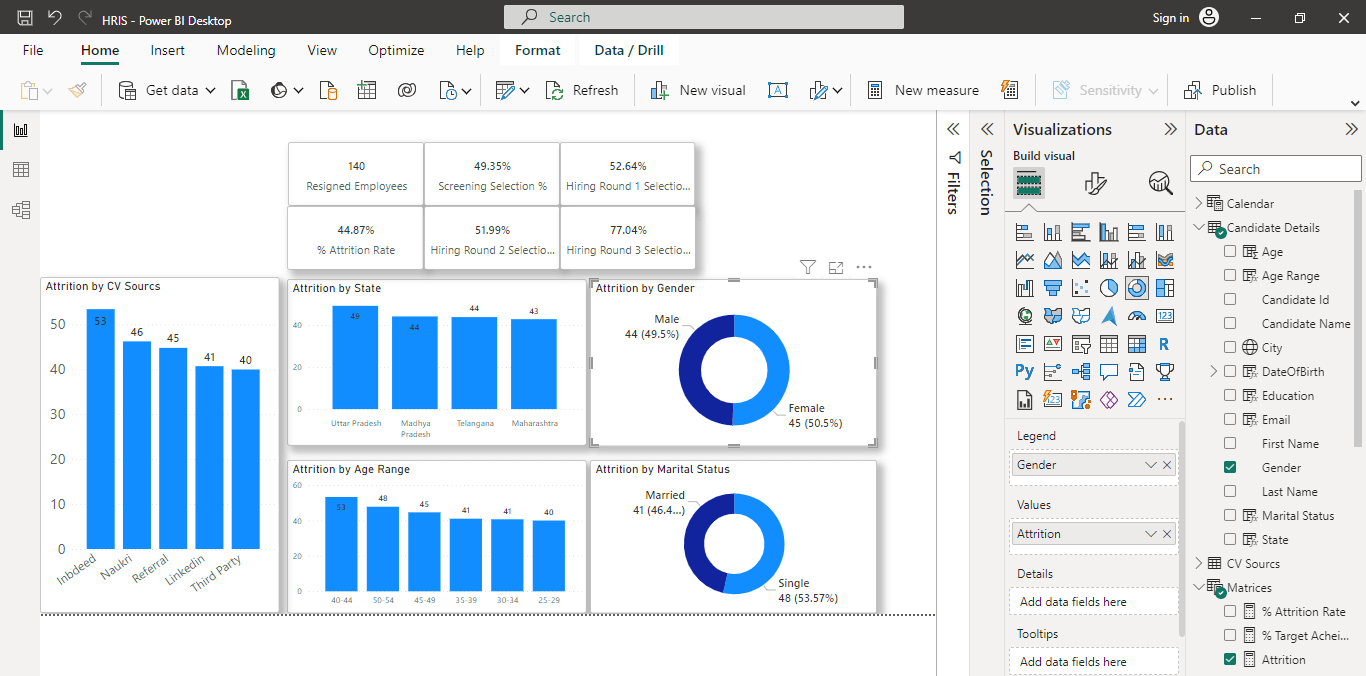Expand the Calendar table
Image resolution: width=1366 pixels, height=676 pixels.
click(x=1198, y=204)
